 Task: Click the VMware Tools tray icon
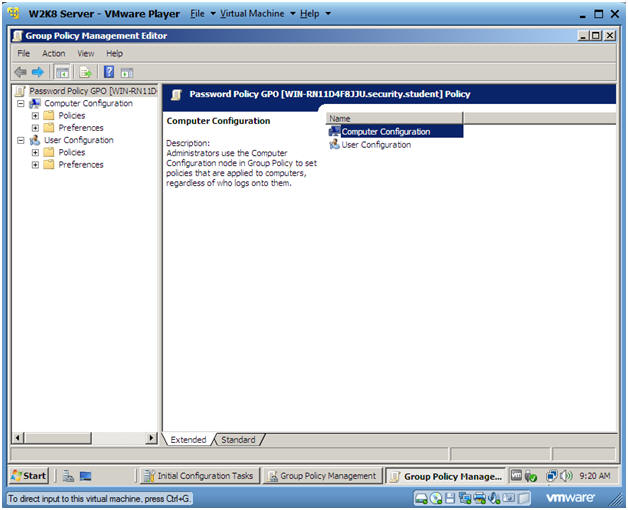click(516, 475)
